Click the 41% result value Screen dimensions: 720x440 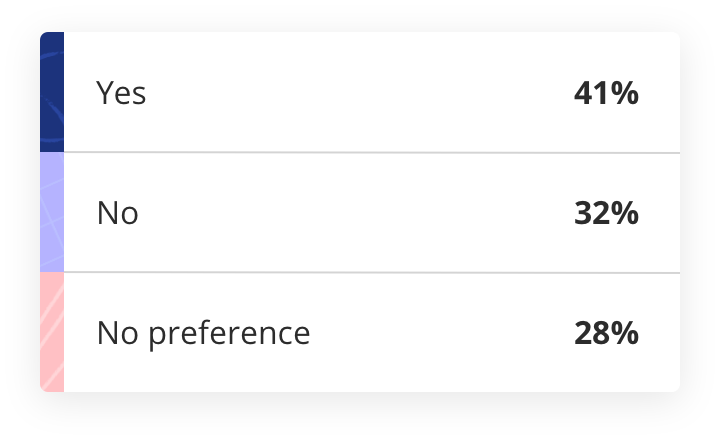tap(606, 93)
